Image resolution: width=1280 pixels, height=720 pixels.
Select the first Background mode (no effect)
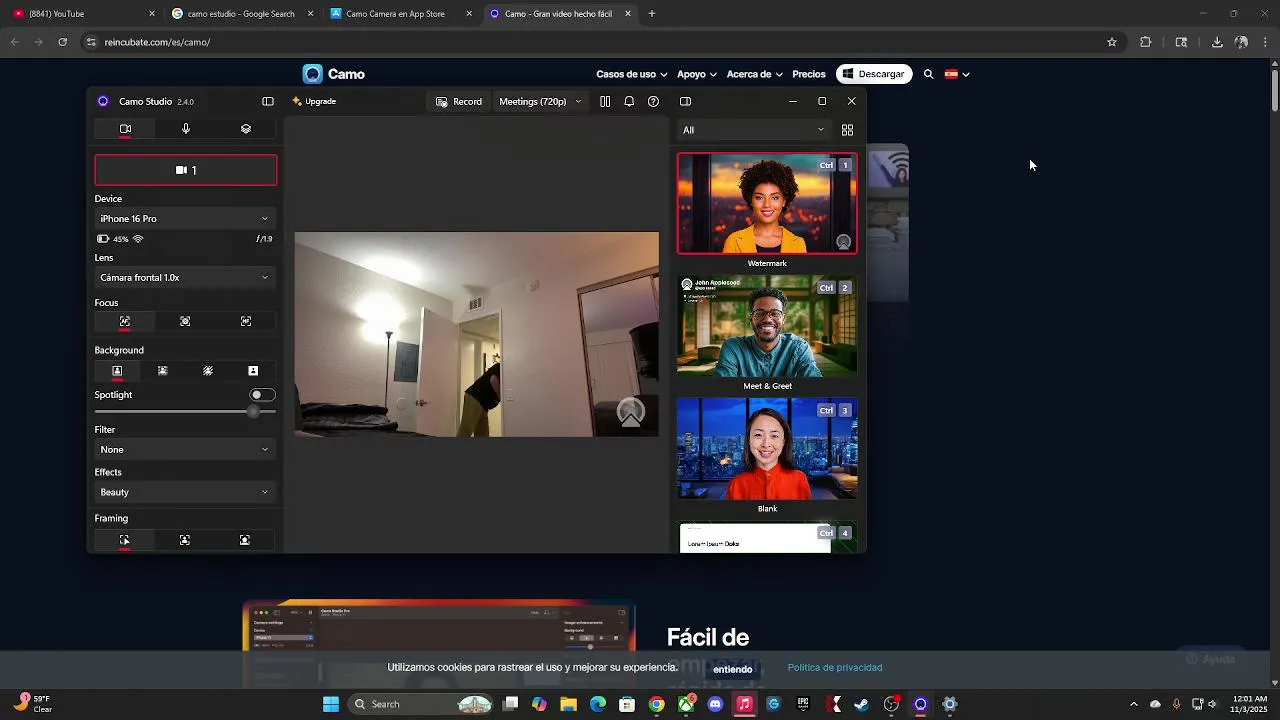coord(117,371)
